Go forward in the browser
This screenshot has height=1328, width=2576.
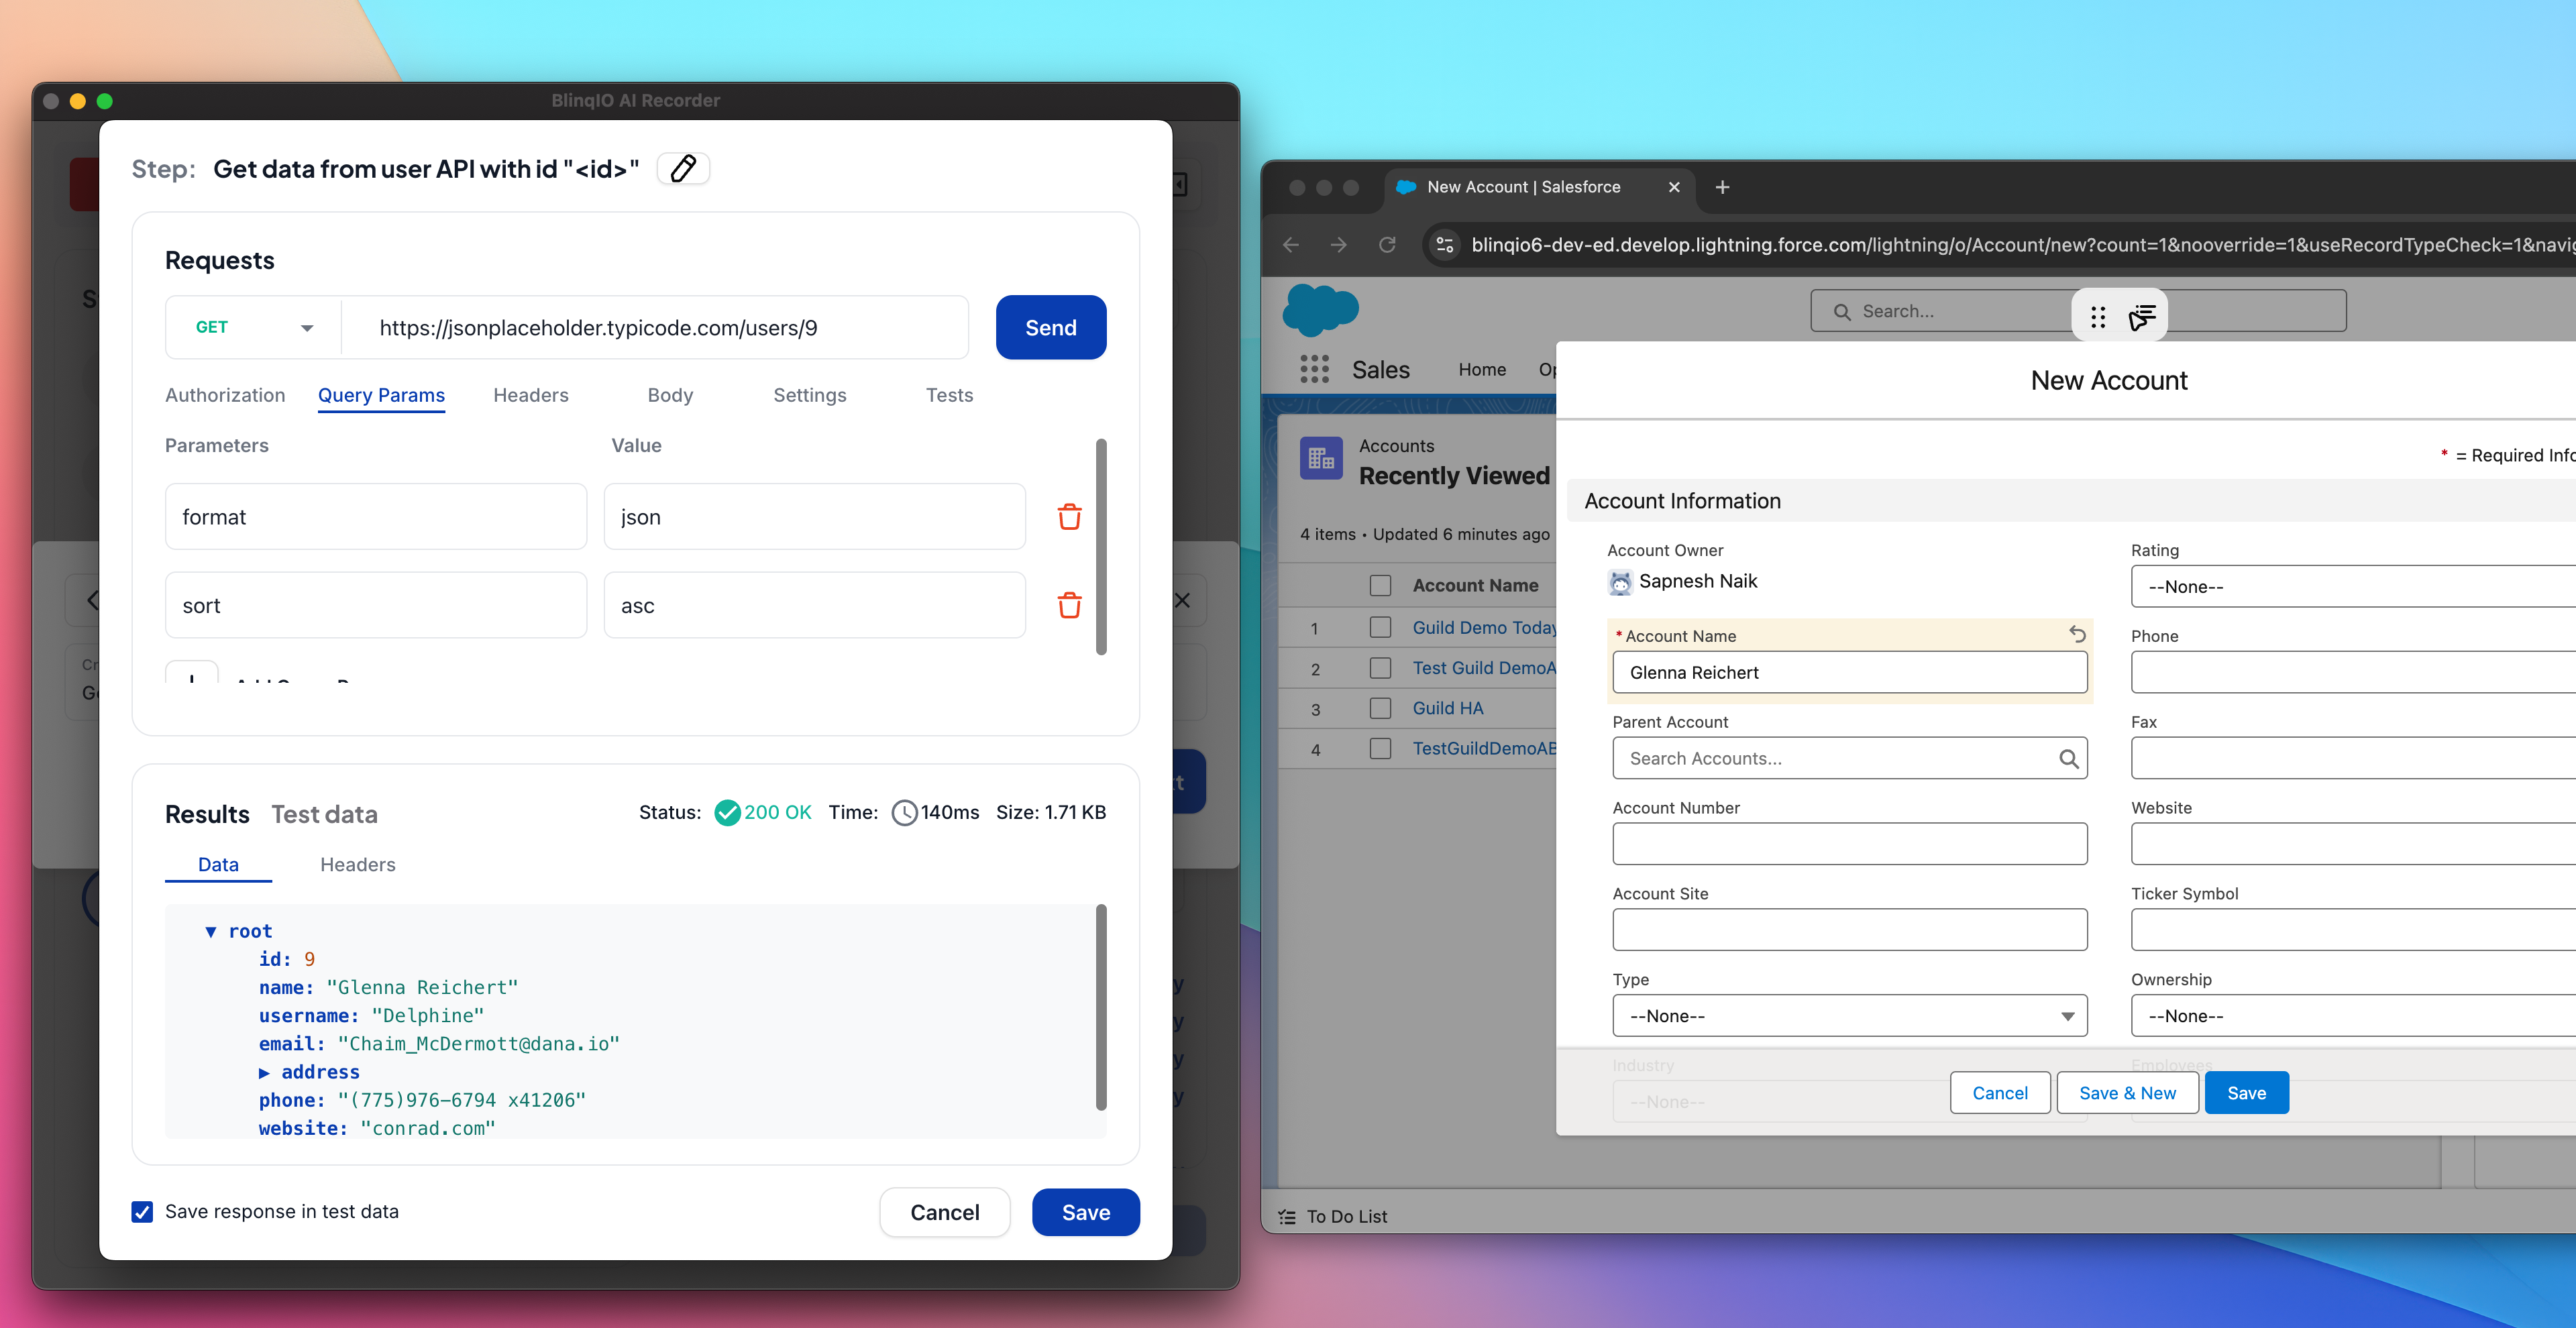pos(1338,245)
